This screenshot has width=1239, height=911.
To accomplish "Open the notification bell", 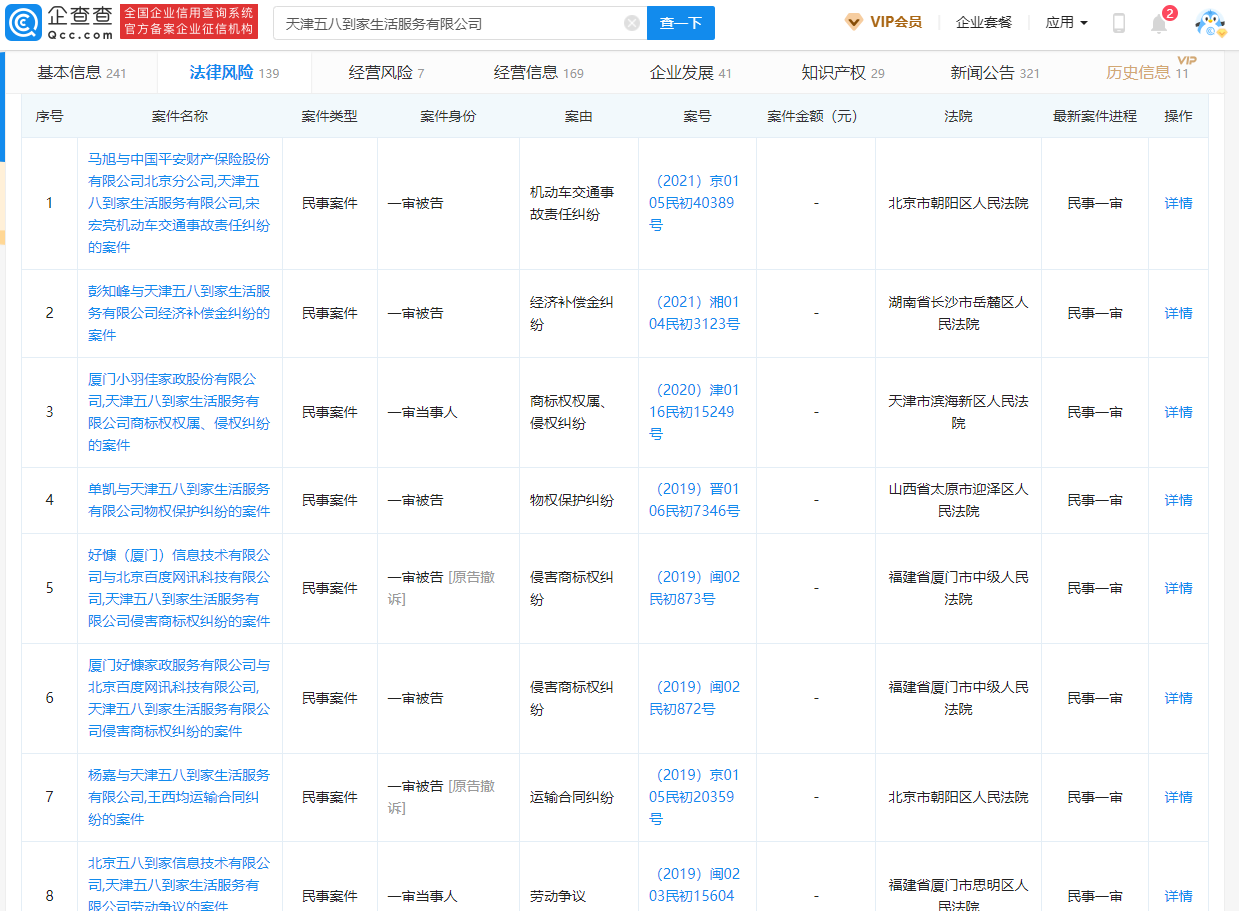I will 1159,23.
